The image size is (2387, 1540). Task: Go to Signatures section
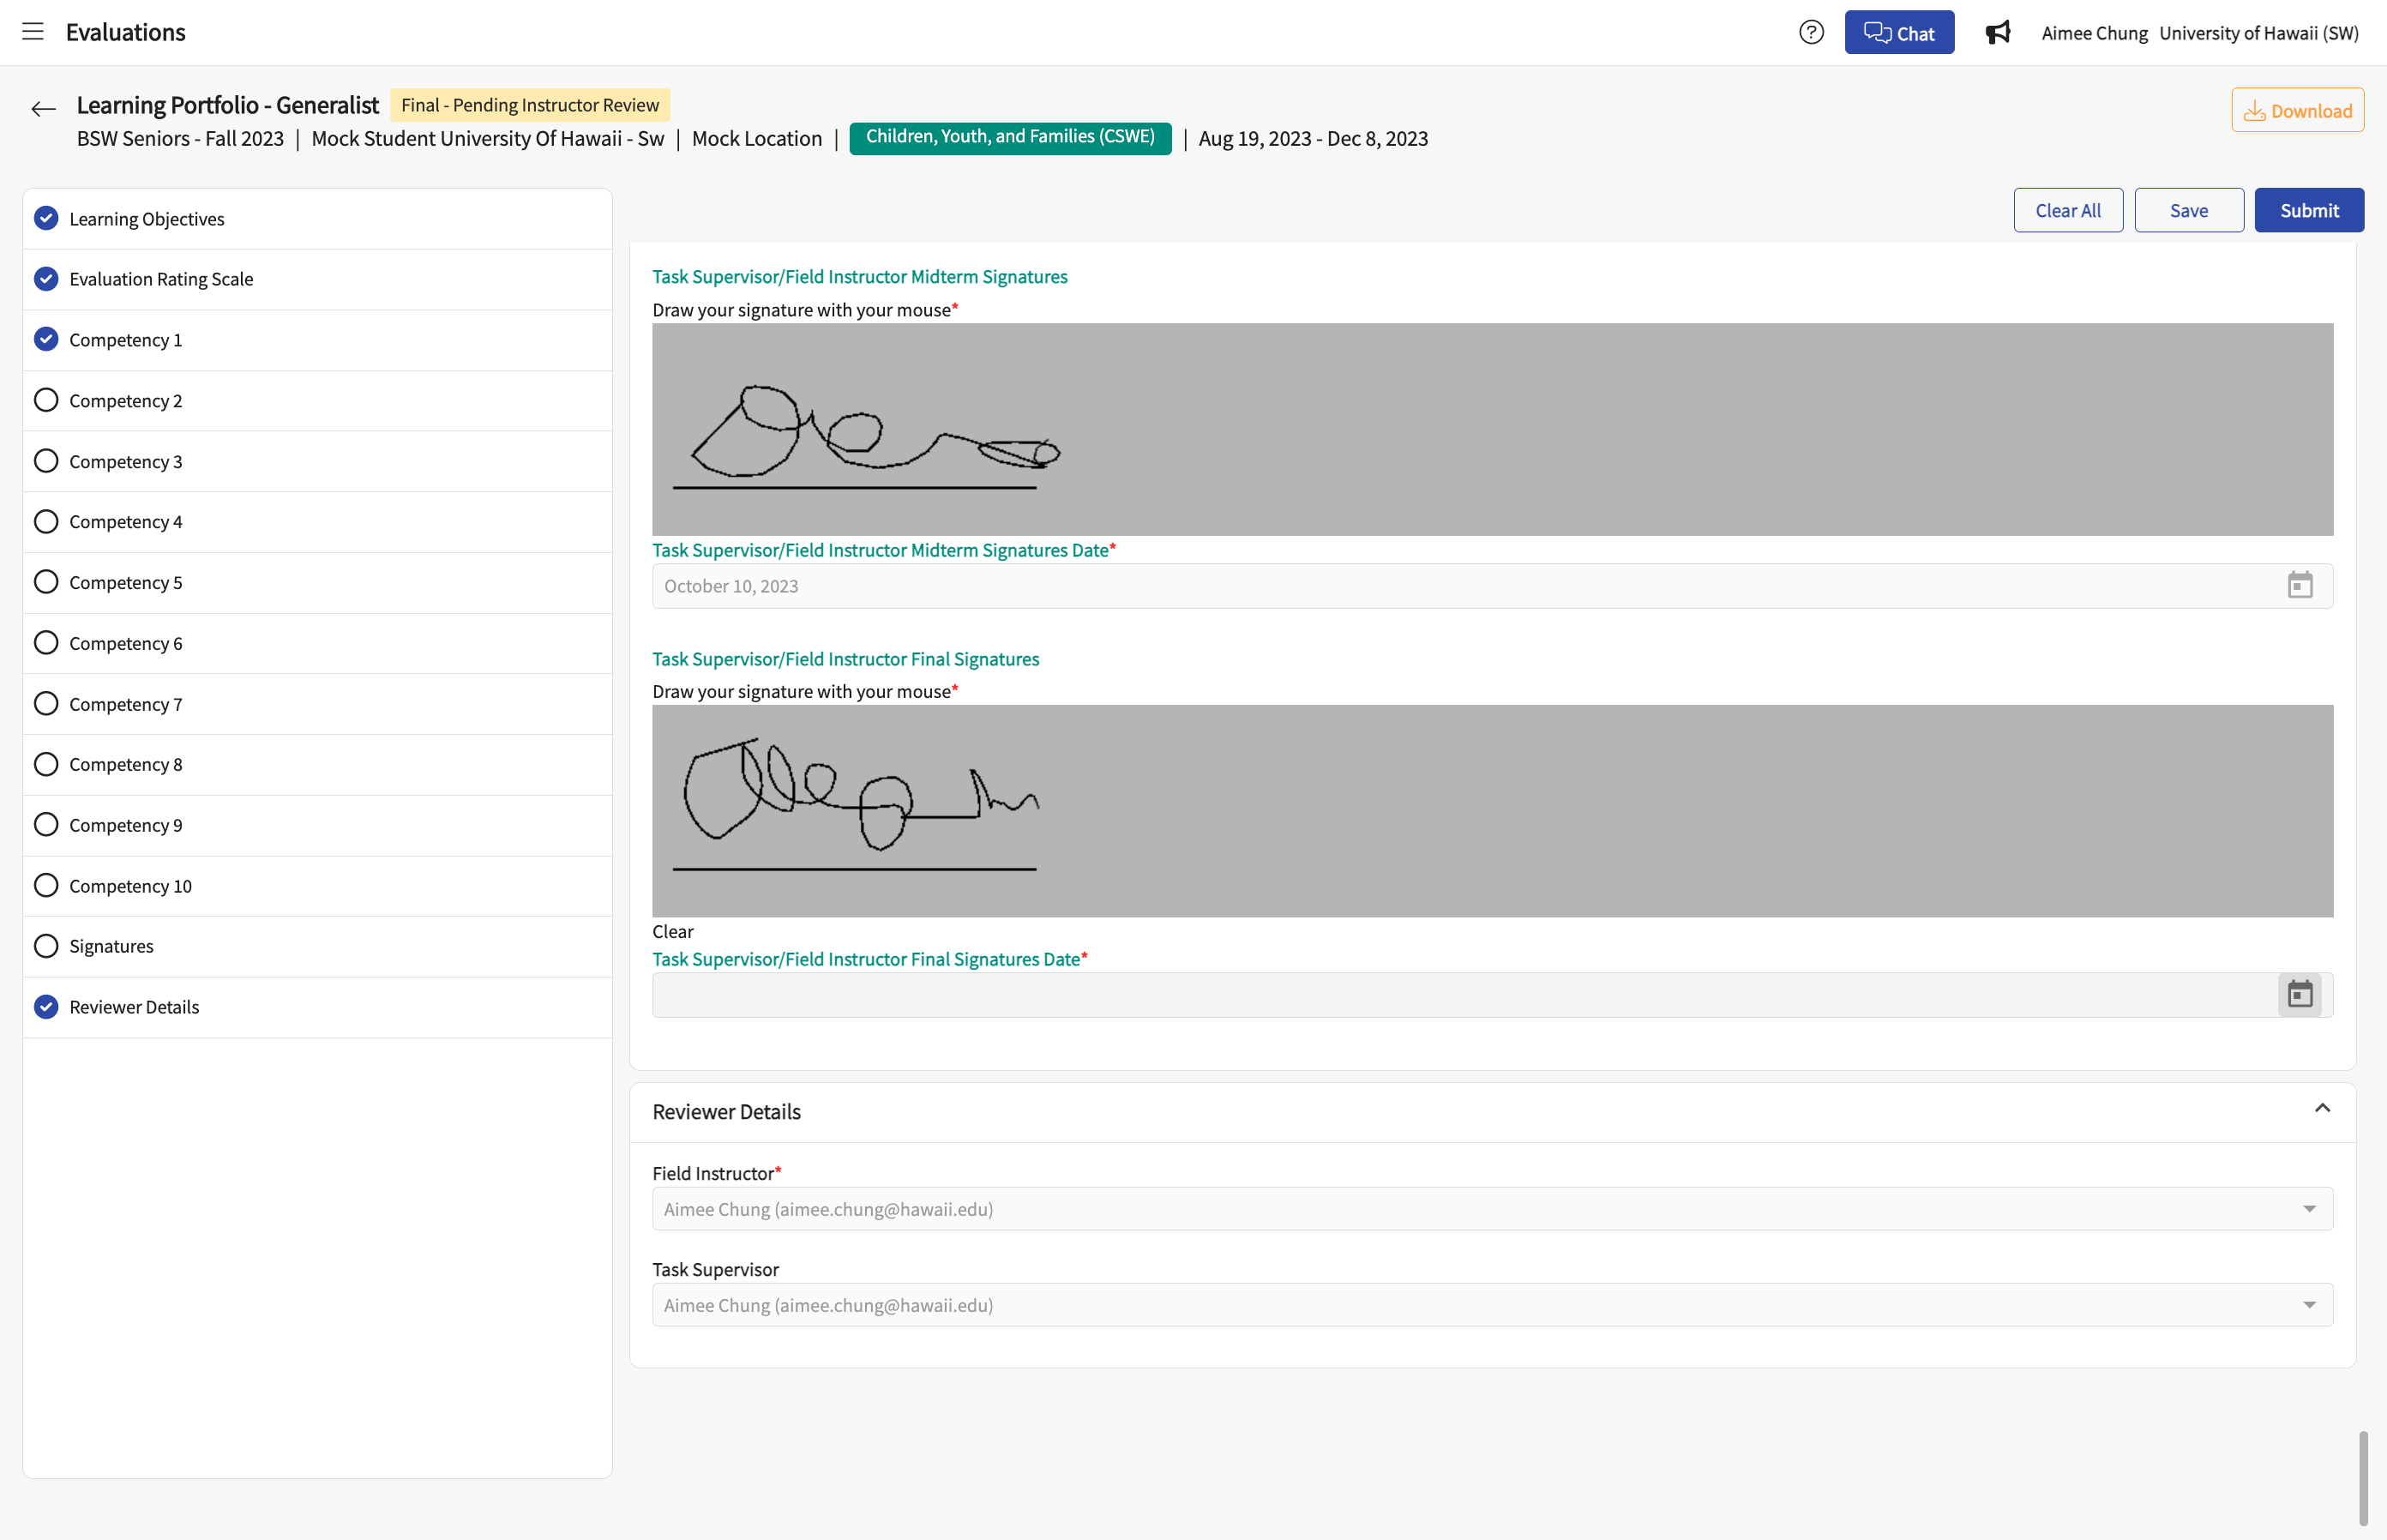tap(317, 946)
